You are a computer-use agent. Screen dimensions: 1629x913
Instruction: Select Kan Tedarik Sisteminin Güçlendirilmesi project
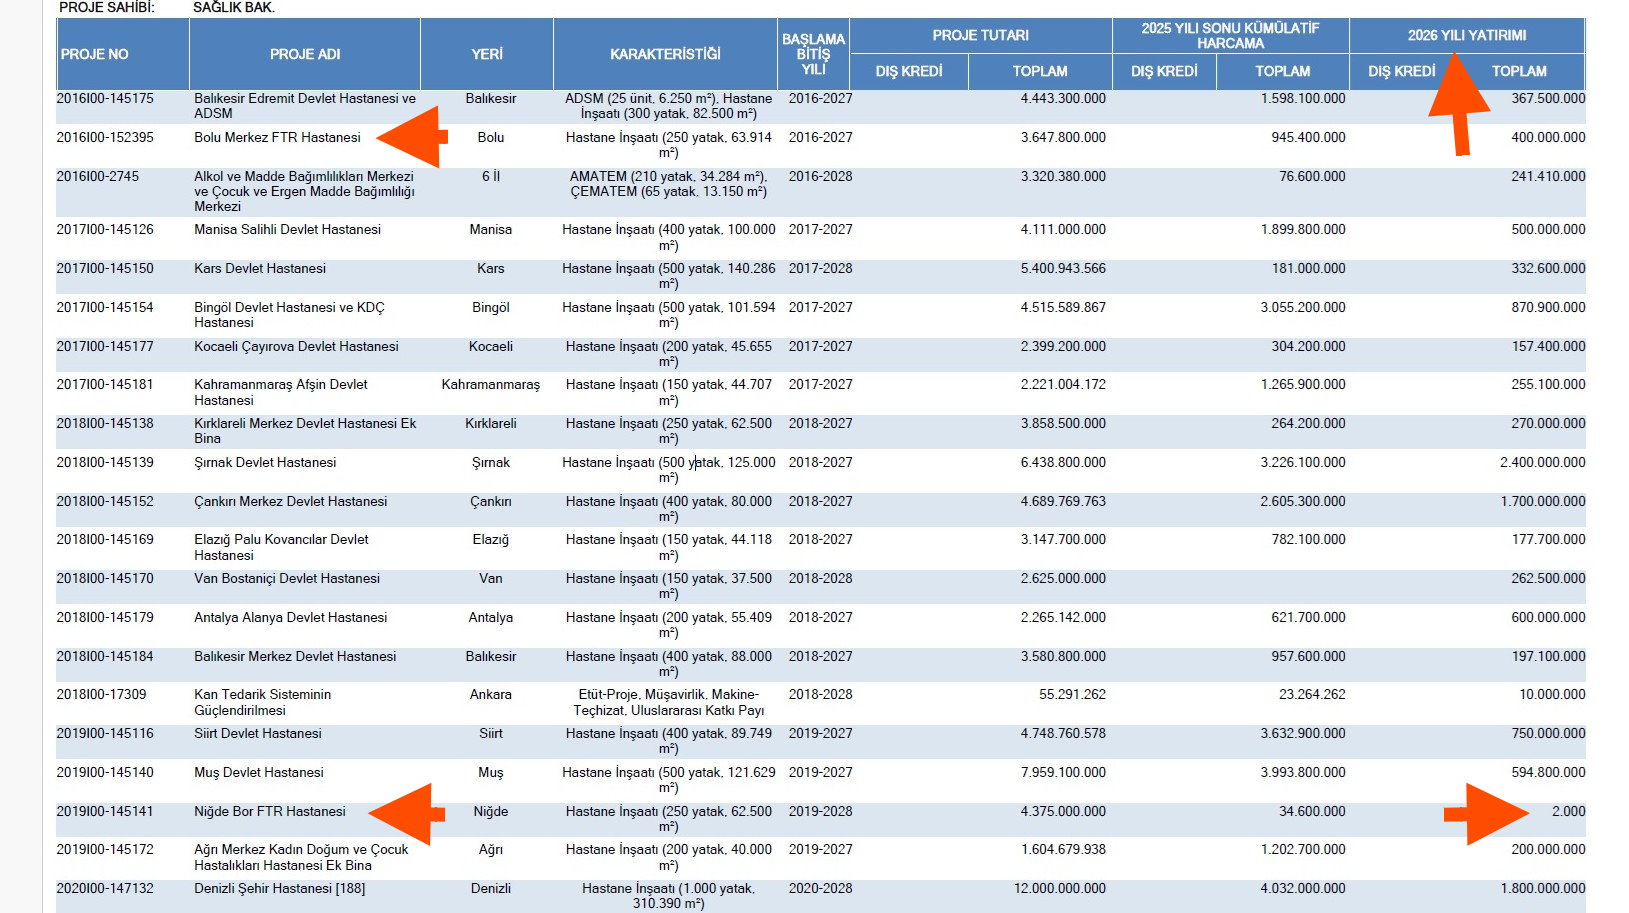click(x=262, y=702)
